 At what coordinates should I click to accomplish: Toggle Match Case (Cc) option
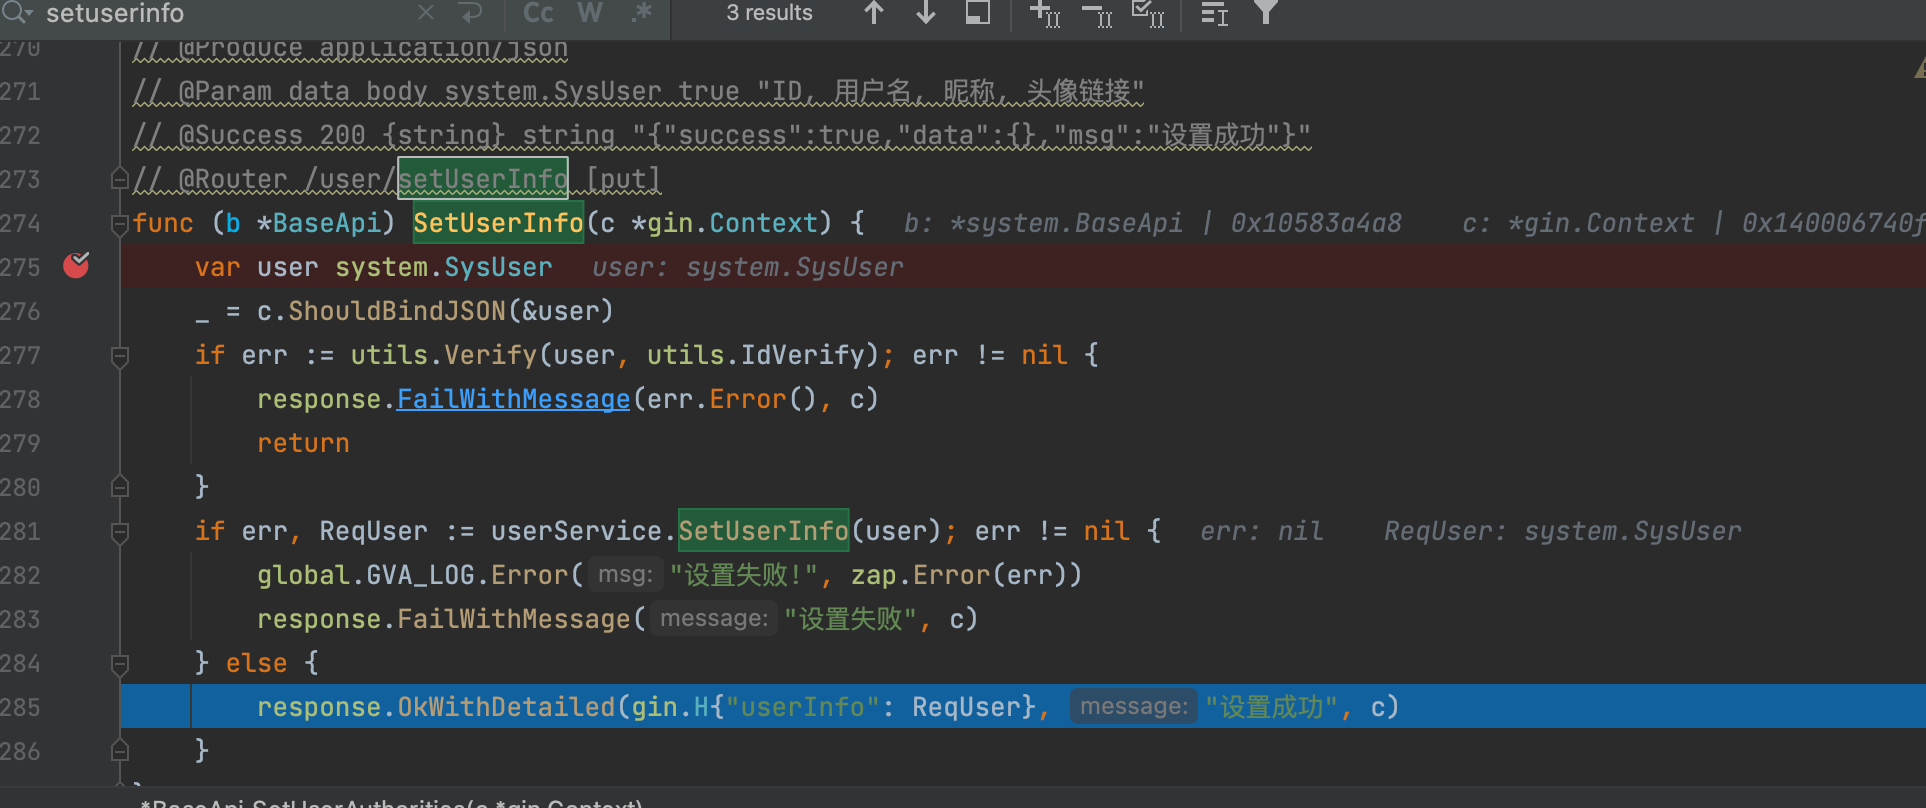538,13
